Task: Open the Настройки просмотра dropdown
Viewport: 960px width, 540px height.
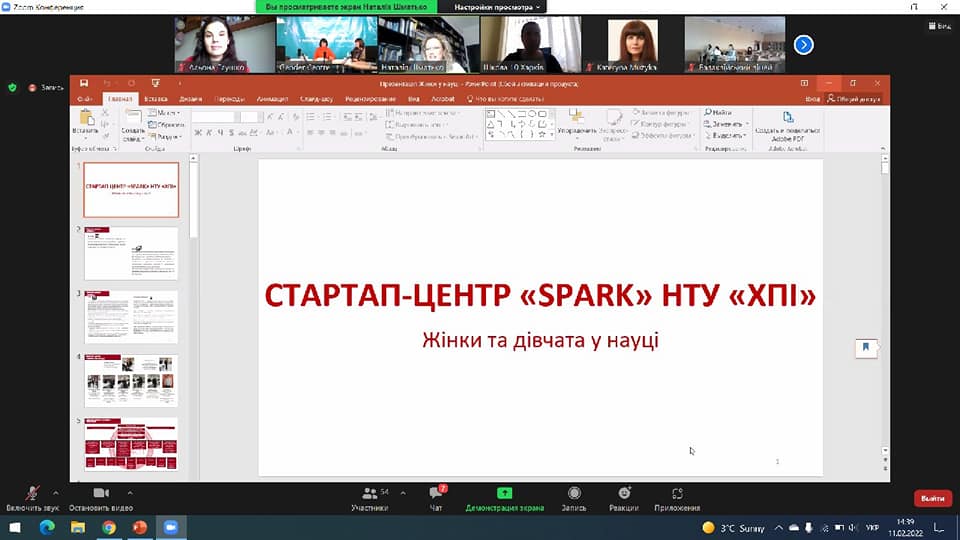Action: [496, 7]
